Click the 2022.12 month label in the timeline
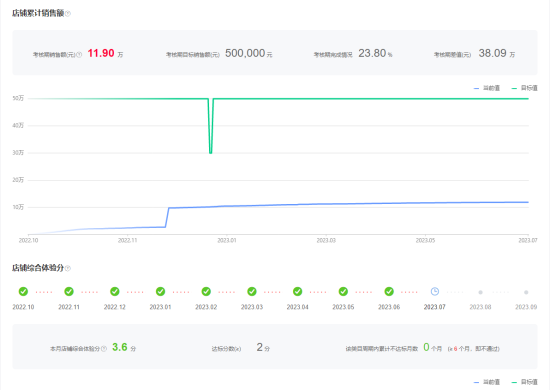This screenshot has width=550, height=390. [115, 307]
